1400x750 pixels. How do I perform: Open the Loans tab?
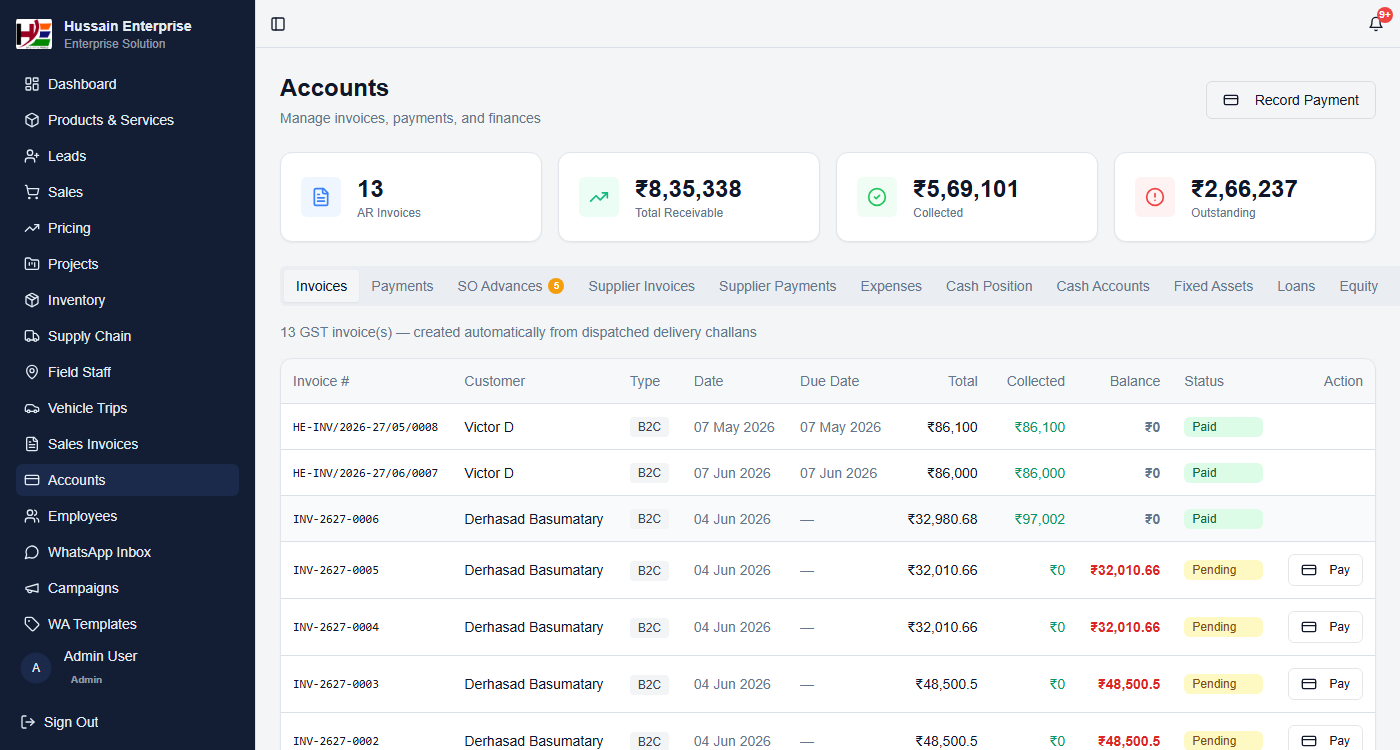[x=1296, y=286]
